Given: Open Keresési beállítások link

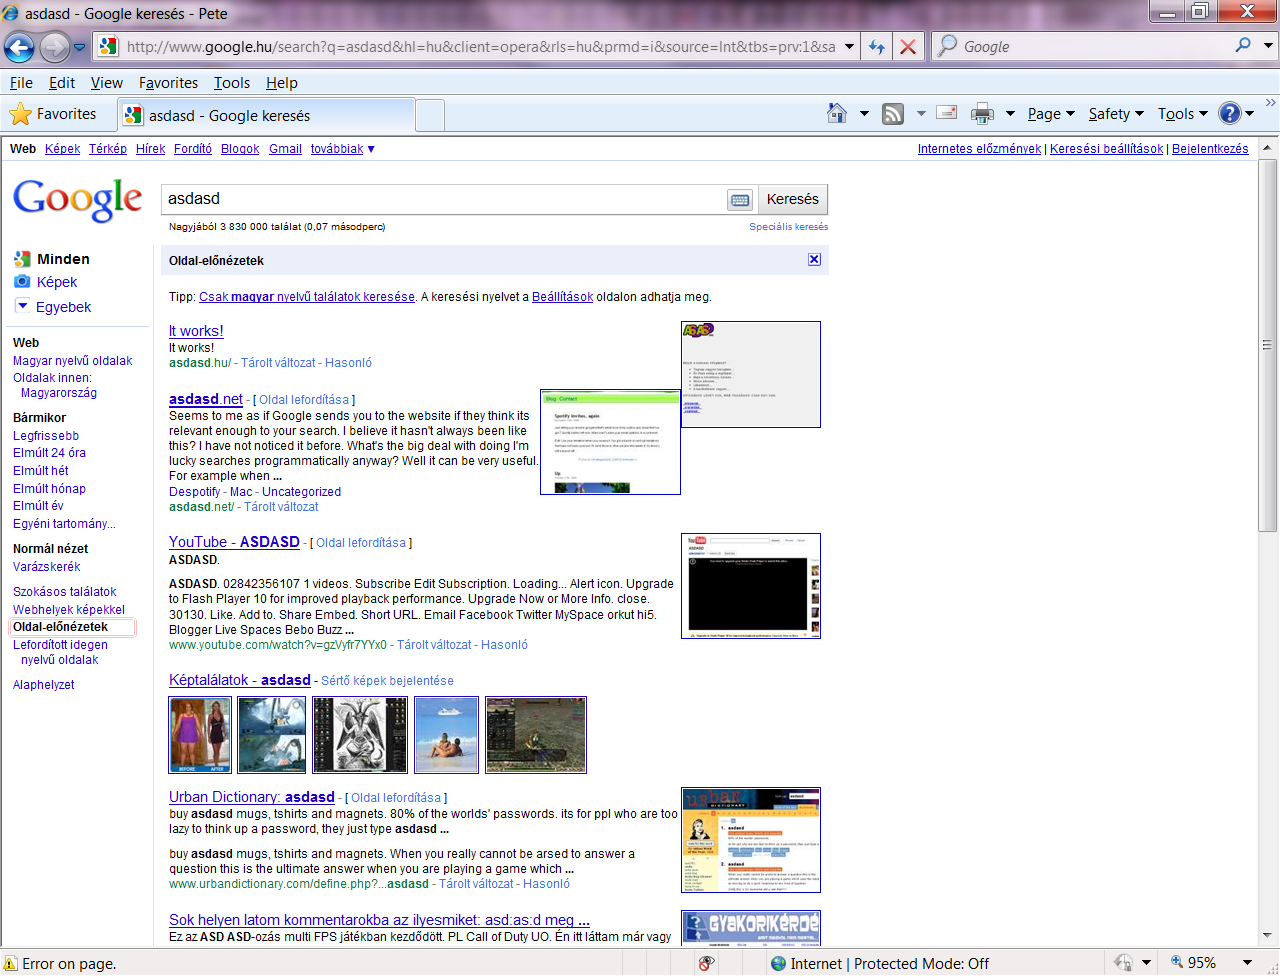Looking at the screenshot, I should coord(1106,149).
